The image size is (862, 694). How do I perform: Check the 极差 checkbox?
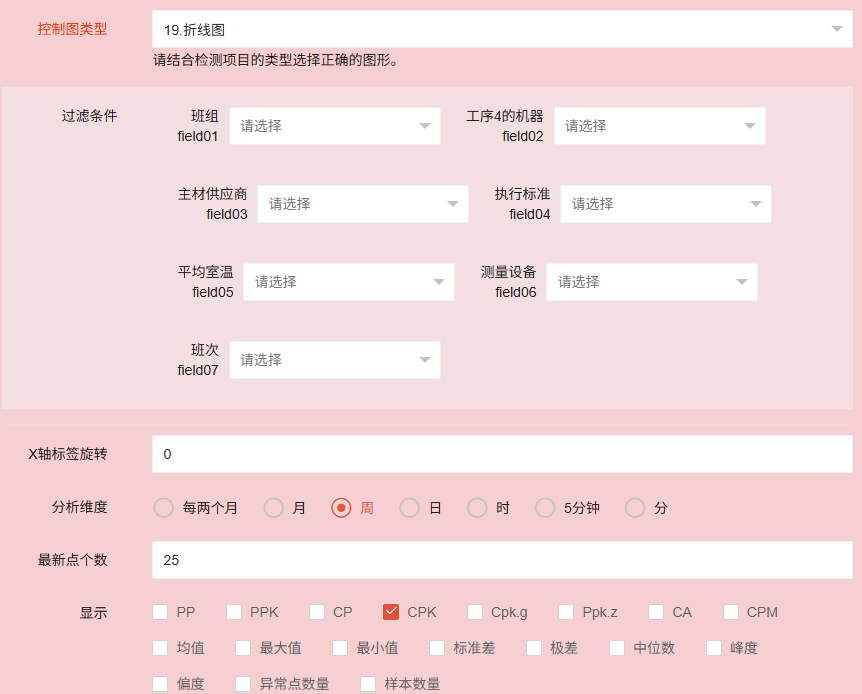(x=534, y=648)
